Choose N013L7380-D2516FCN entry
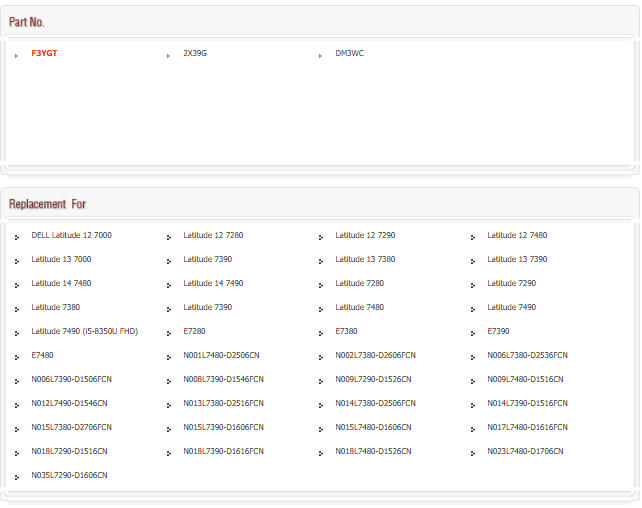This screenshot has width=642, height=508. [x=224, y=404]
